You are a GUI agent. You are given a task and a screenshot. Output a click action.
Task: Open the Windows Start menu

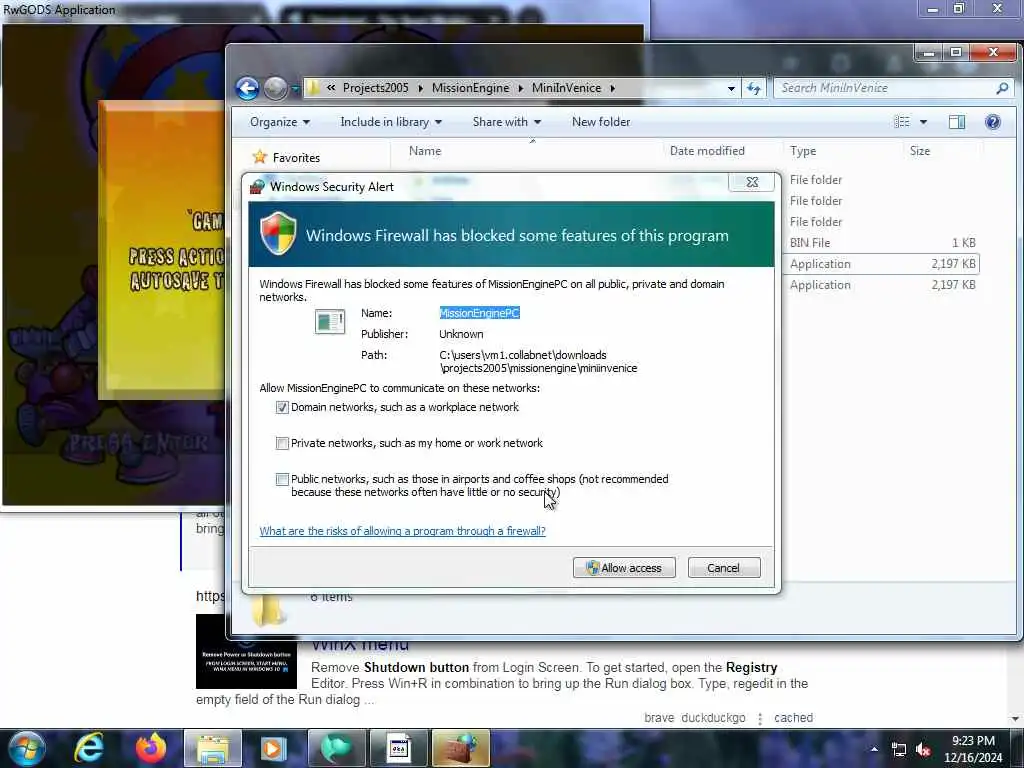[26, 748]
